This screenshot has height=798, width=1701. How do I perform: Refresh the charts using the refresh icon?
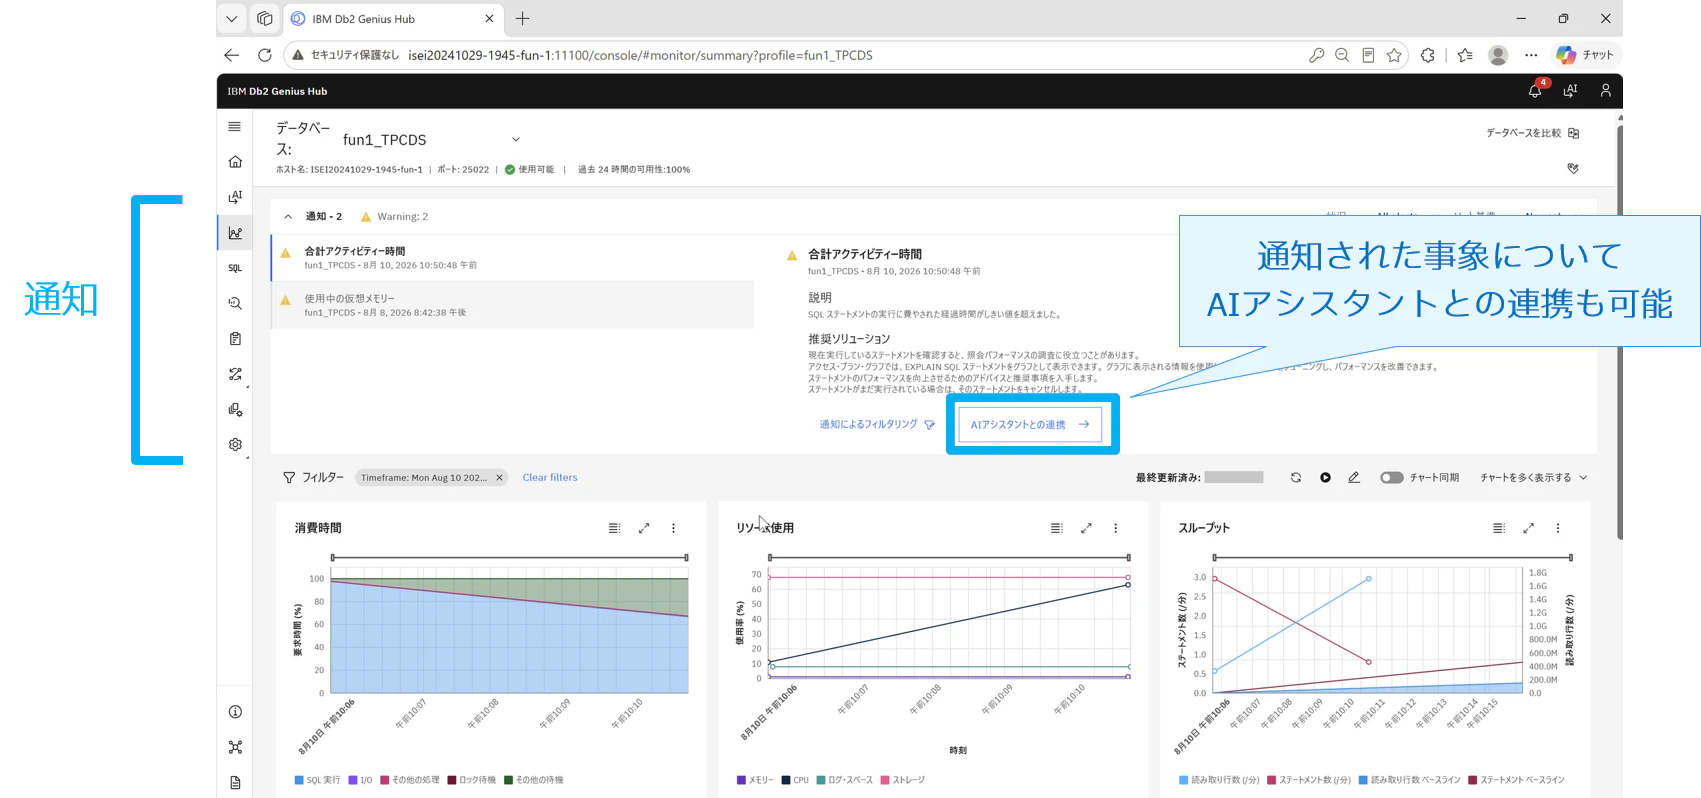[x=1296, y=478]
